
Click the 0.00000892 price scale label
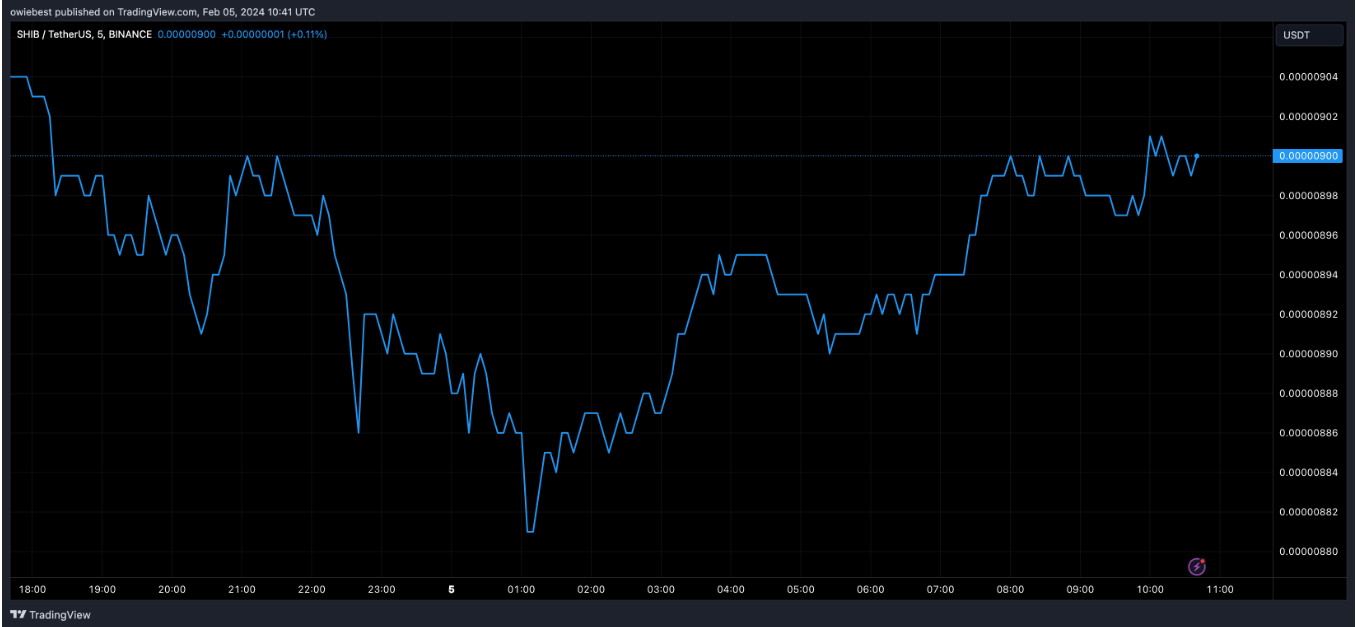click(x=1309, y=314)
